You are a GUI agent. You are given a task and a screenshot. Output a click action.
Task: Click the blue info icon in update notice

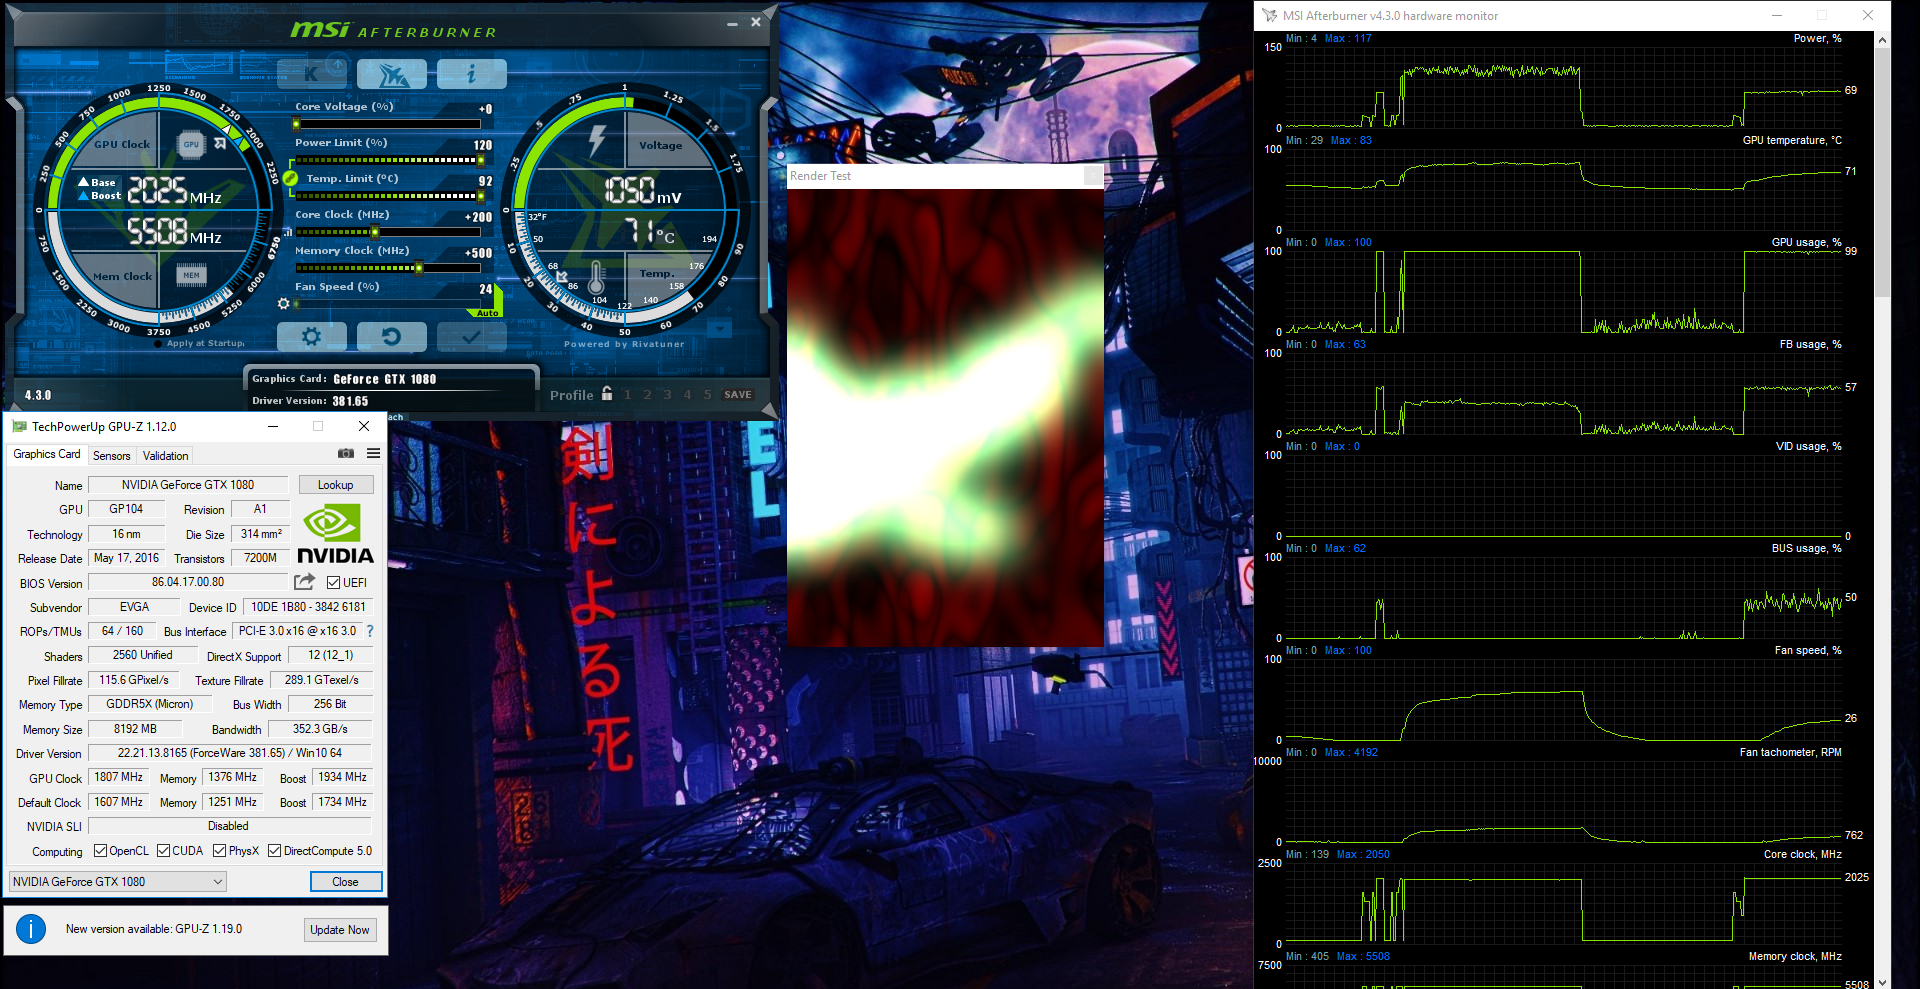(x=31, y=929)
